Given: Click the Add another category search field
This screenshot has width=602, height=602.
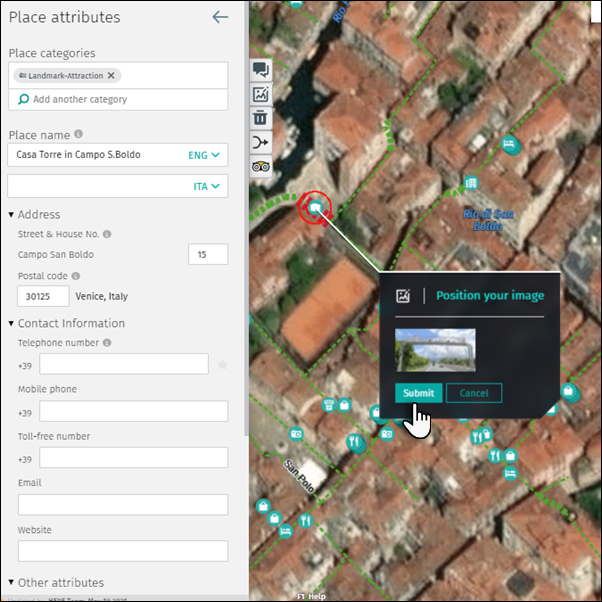Looking at the screenshot, I should 118,99.
